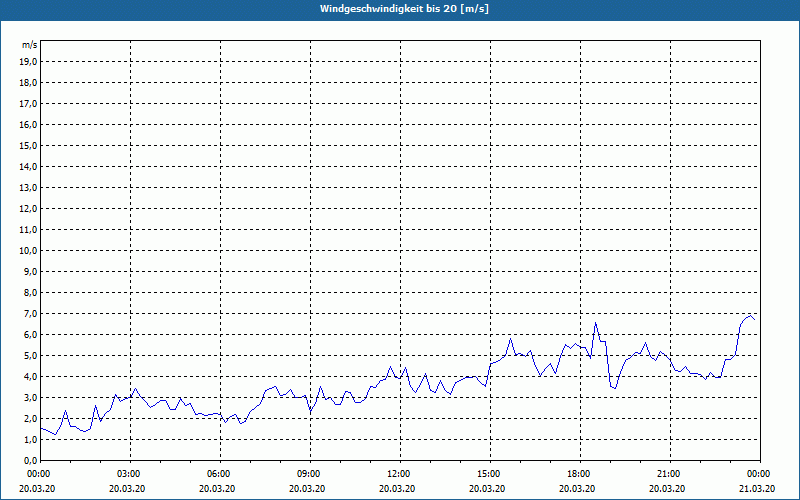Select the 15:00 time label
This screenshot has width=800, height=500.
pyautogui.click(x=488, y=474)
